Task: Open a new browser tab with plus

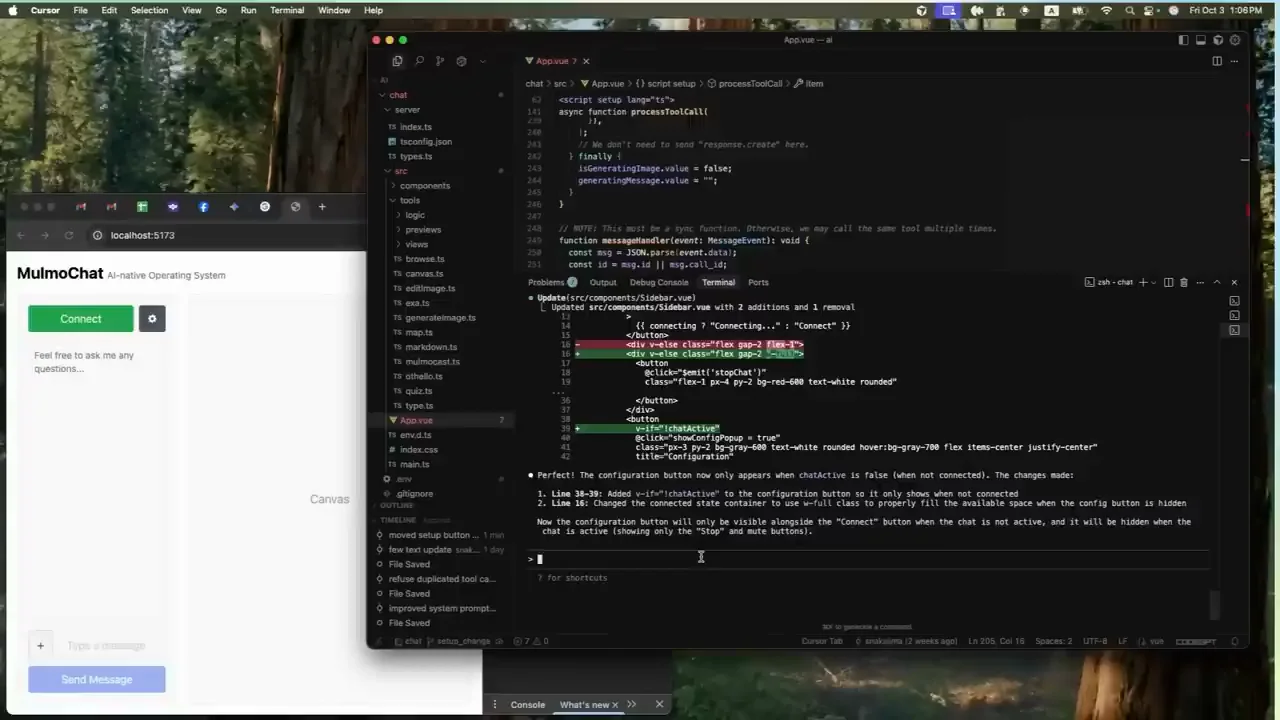Action: [x=322, y=207]
